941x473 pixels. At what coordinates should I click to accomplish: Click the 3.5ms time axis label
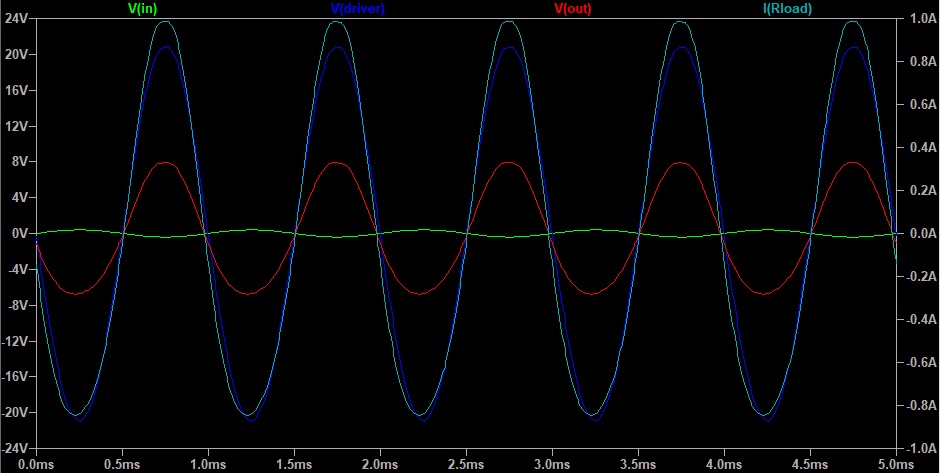[638, 465]
